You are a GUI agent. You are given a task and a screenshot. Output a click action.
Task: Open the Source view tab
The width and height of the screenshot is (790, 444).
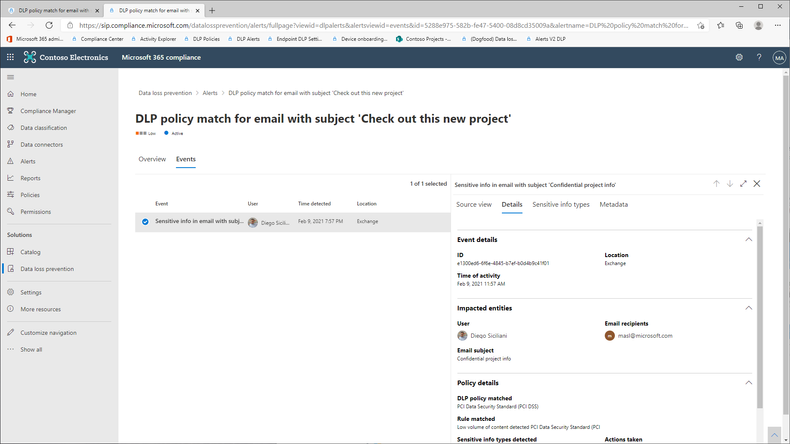pos(474,205)
